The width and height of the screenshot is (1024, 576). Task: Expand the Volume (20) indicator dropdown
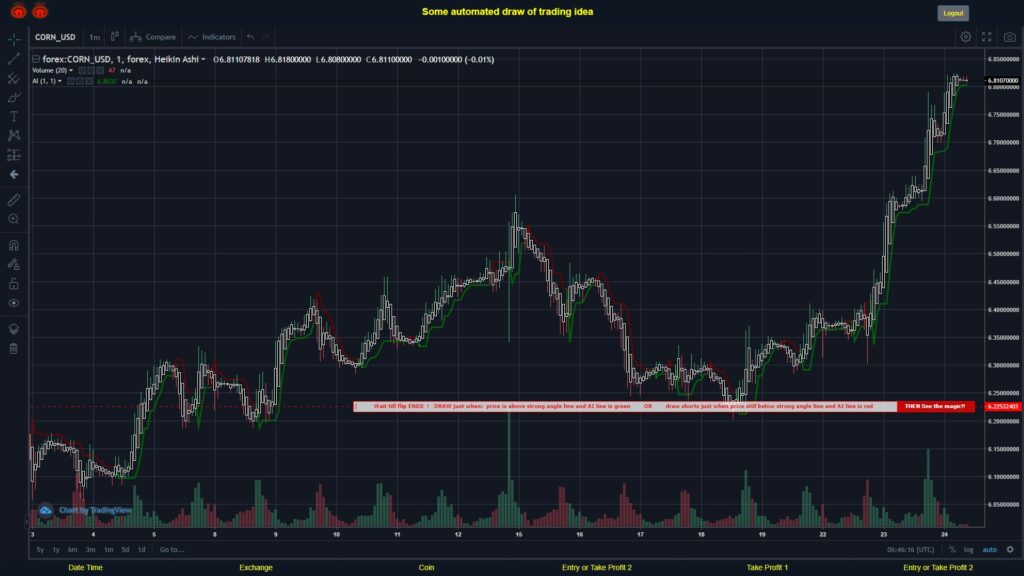click(71, 71)
